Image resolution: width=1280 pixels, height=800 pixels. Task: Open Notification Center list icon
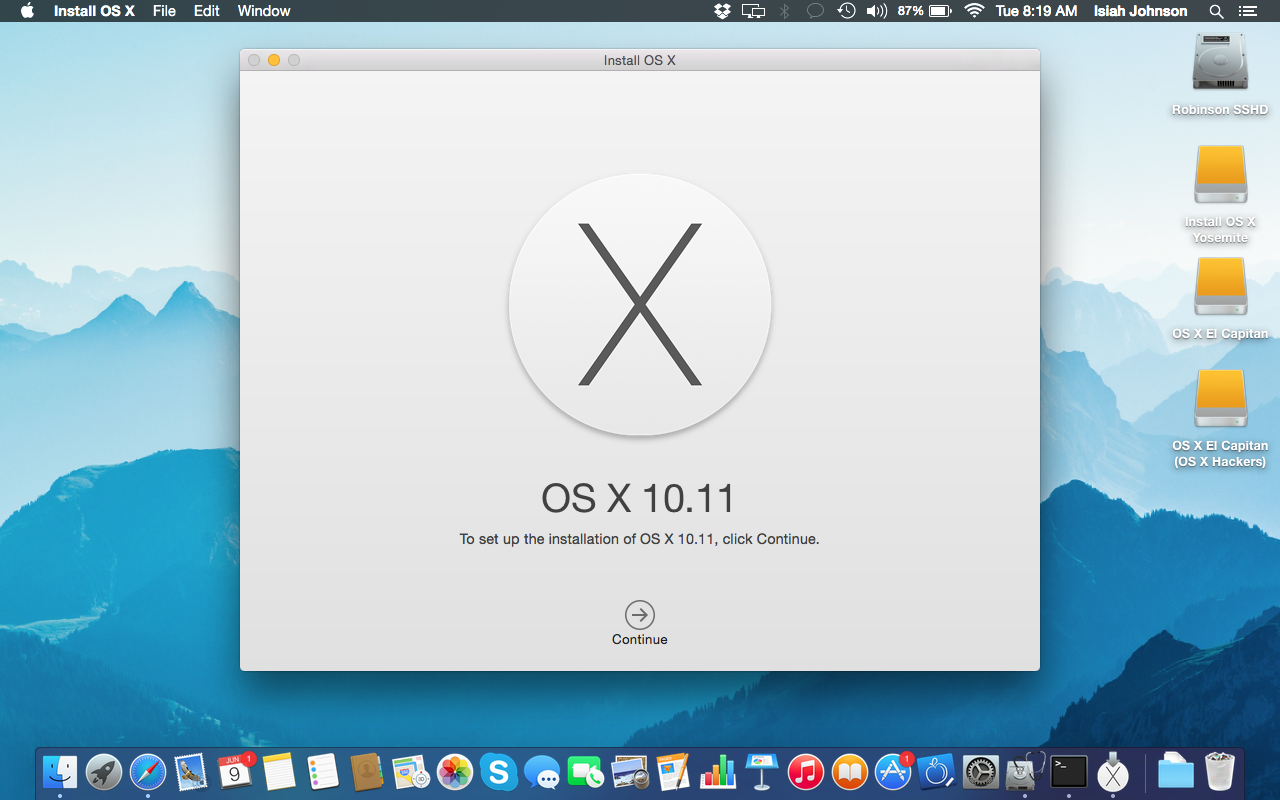click(1247, 11)
